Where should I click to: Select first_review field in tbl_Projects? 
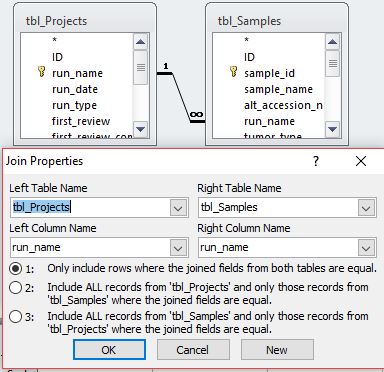tap(81, 121)
